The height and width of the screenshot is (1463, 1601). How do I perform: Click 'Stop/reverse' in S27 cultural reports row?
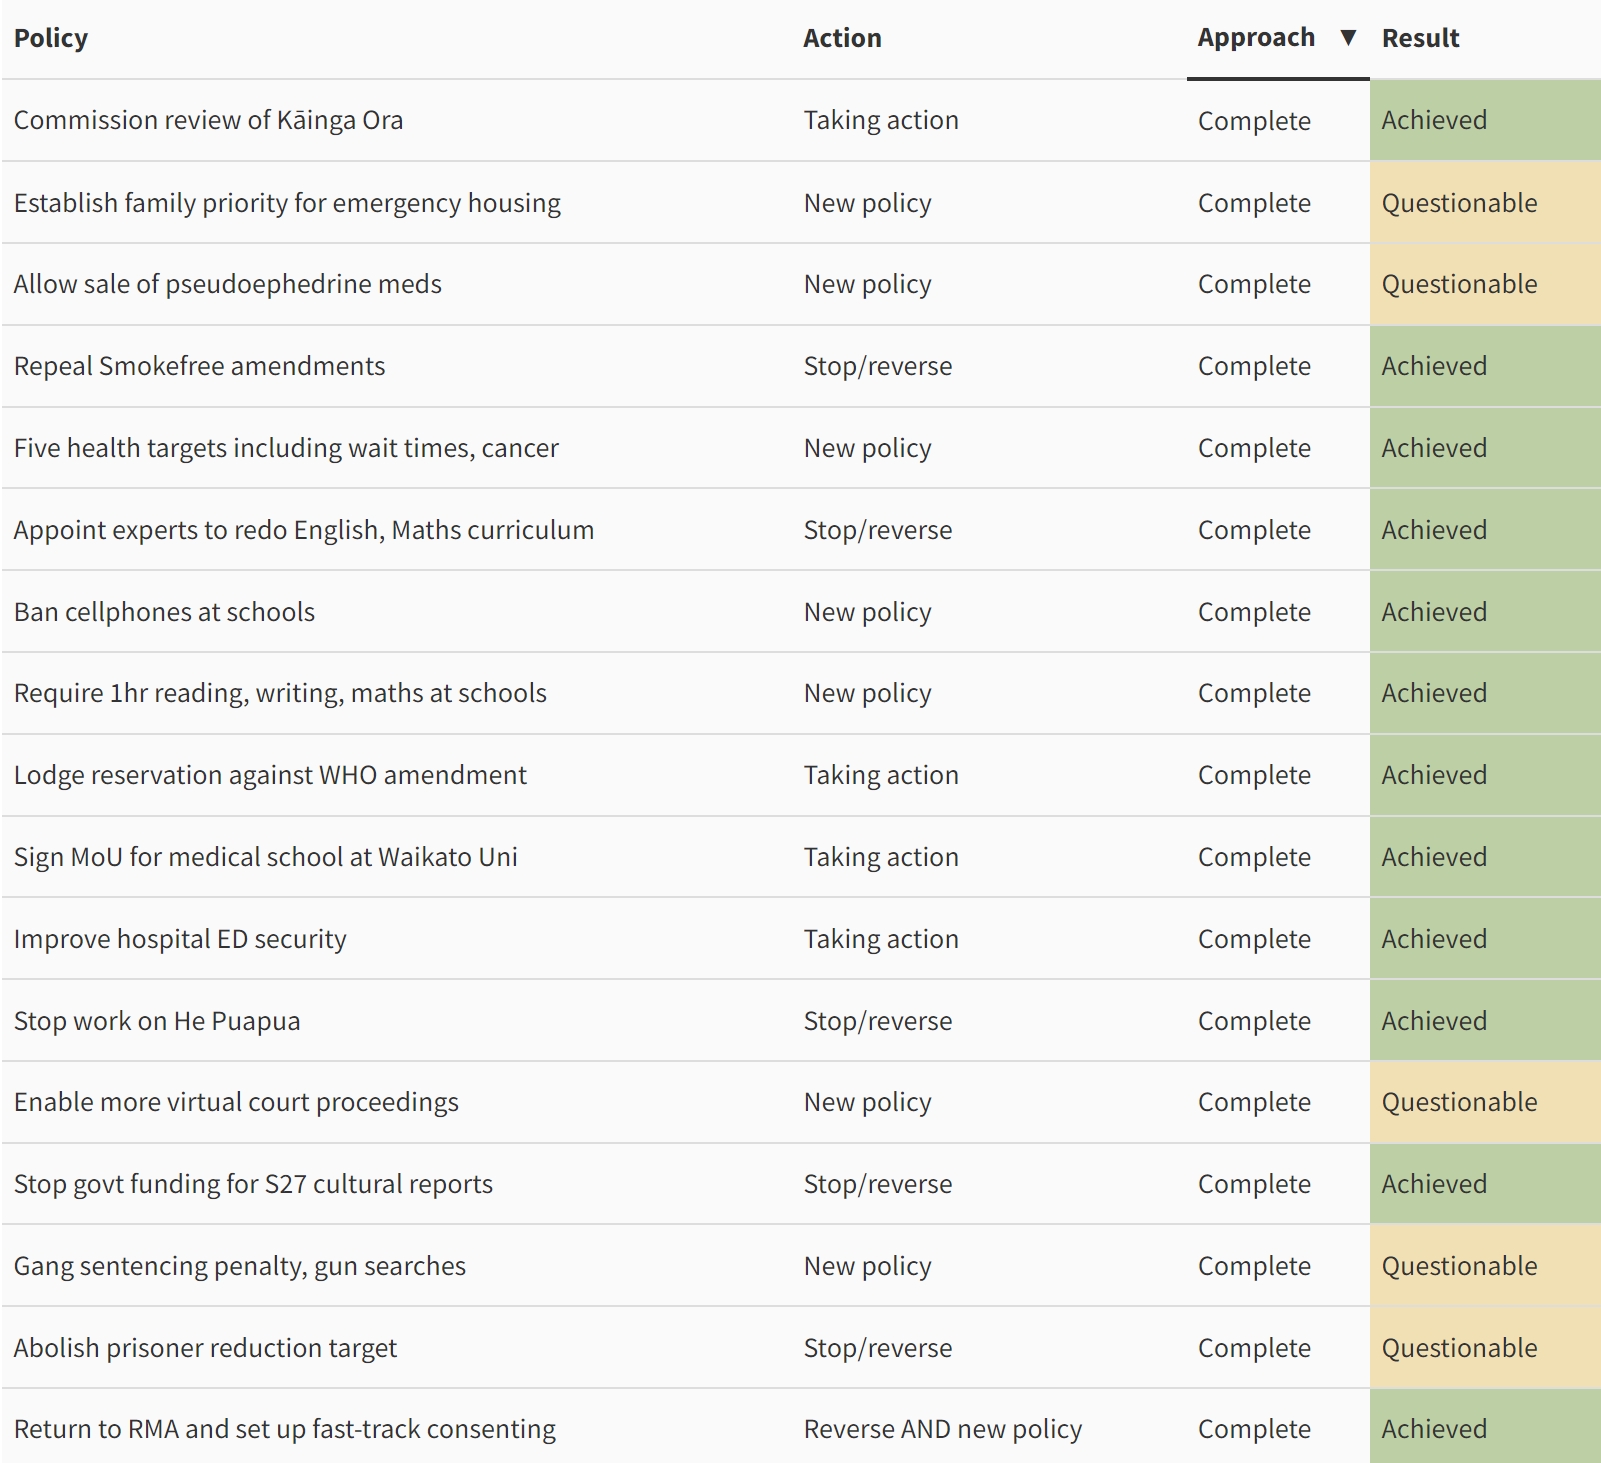tap(878, 1184)
